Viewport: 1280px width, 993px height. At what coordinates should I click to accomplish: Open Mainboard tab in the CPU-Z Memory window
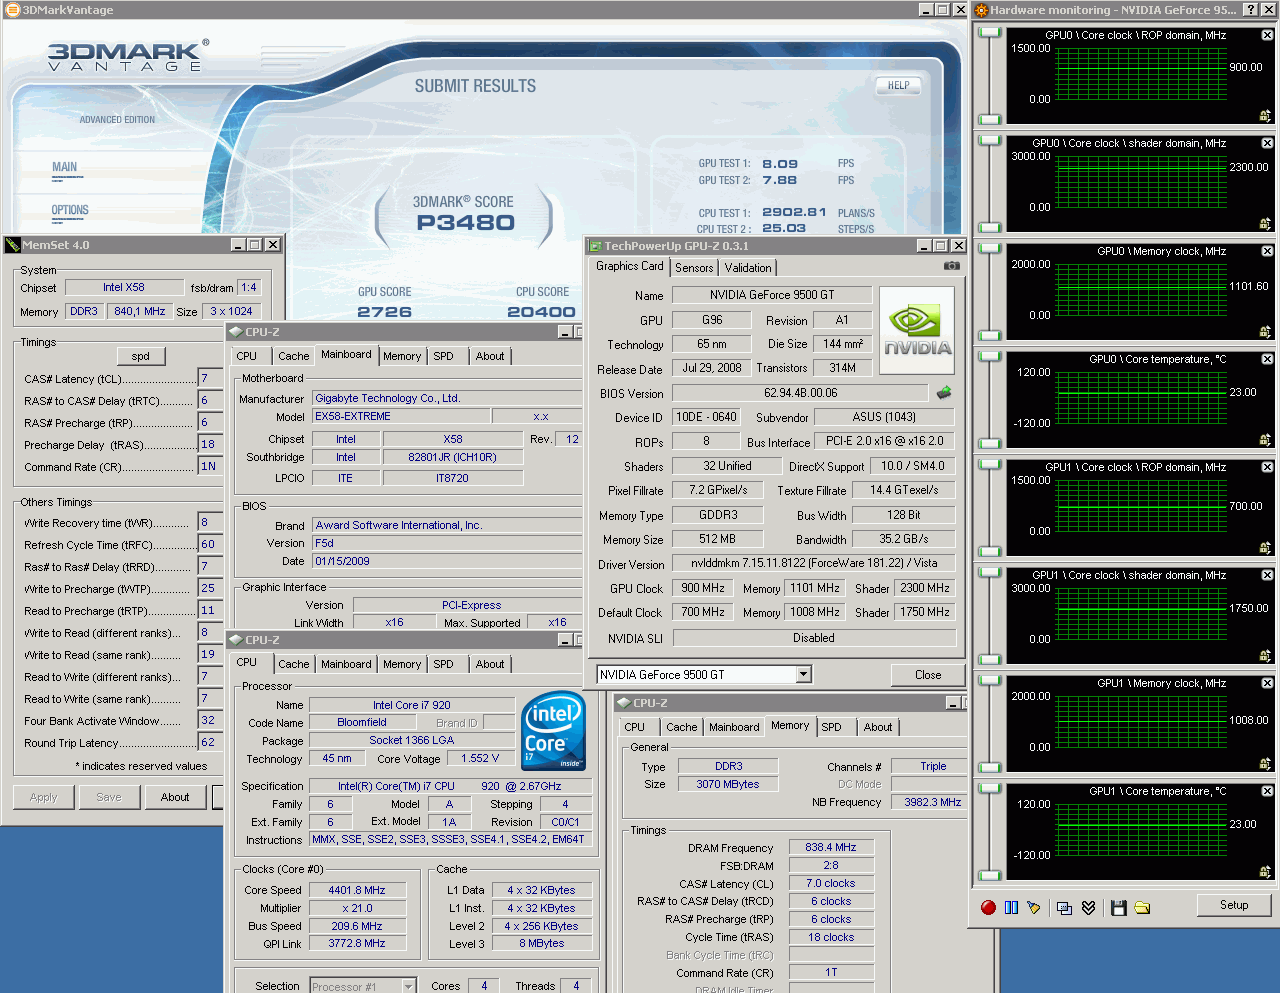point(734,727)
